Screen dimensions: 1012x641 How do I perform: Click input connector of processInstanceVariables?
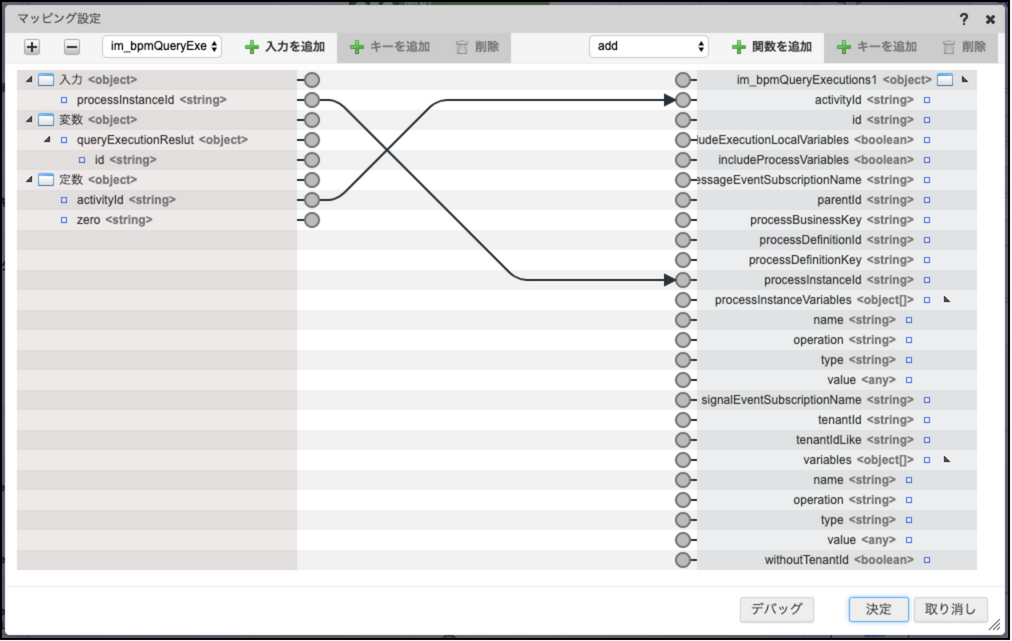tap(683, 300)
